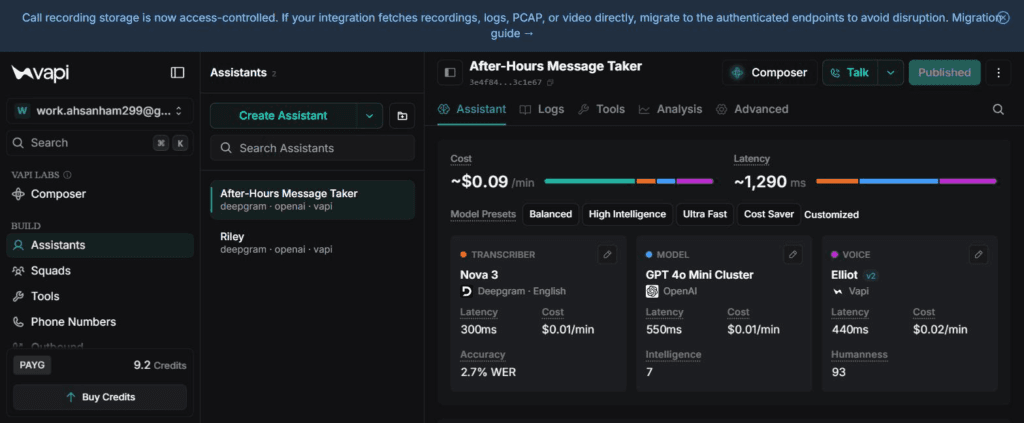Edit the Model card with pencil icon

pos(793,255)
